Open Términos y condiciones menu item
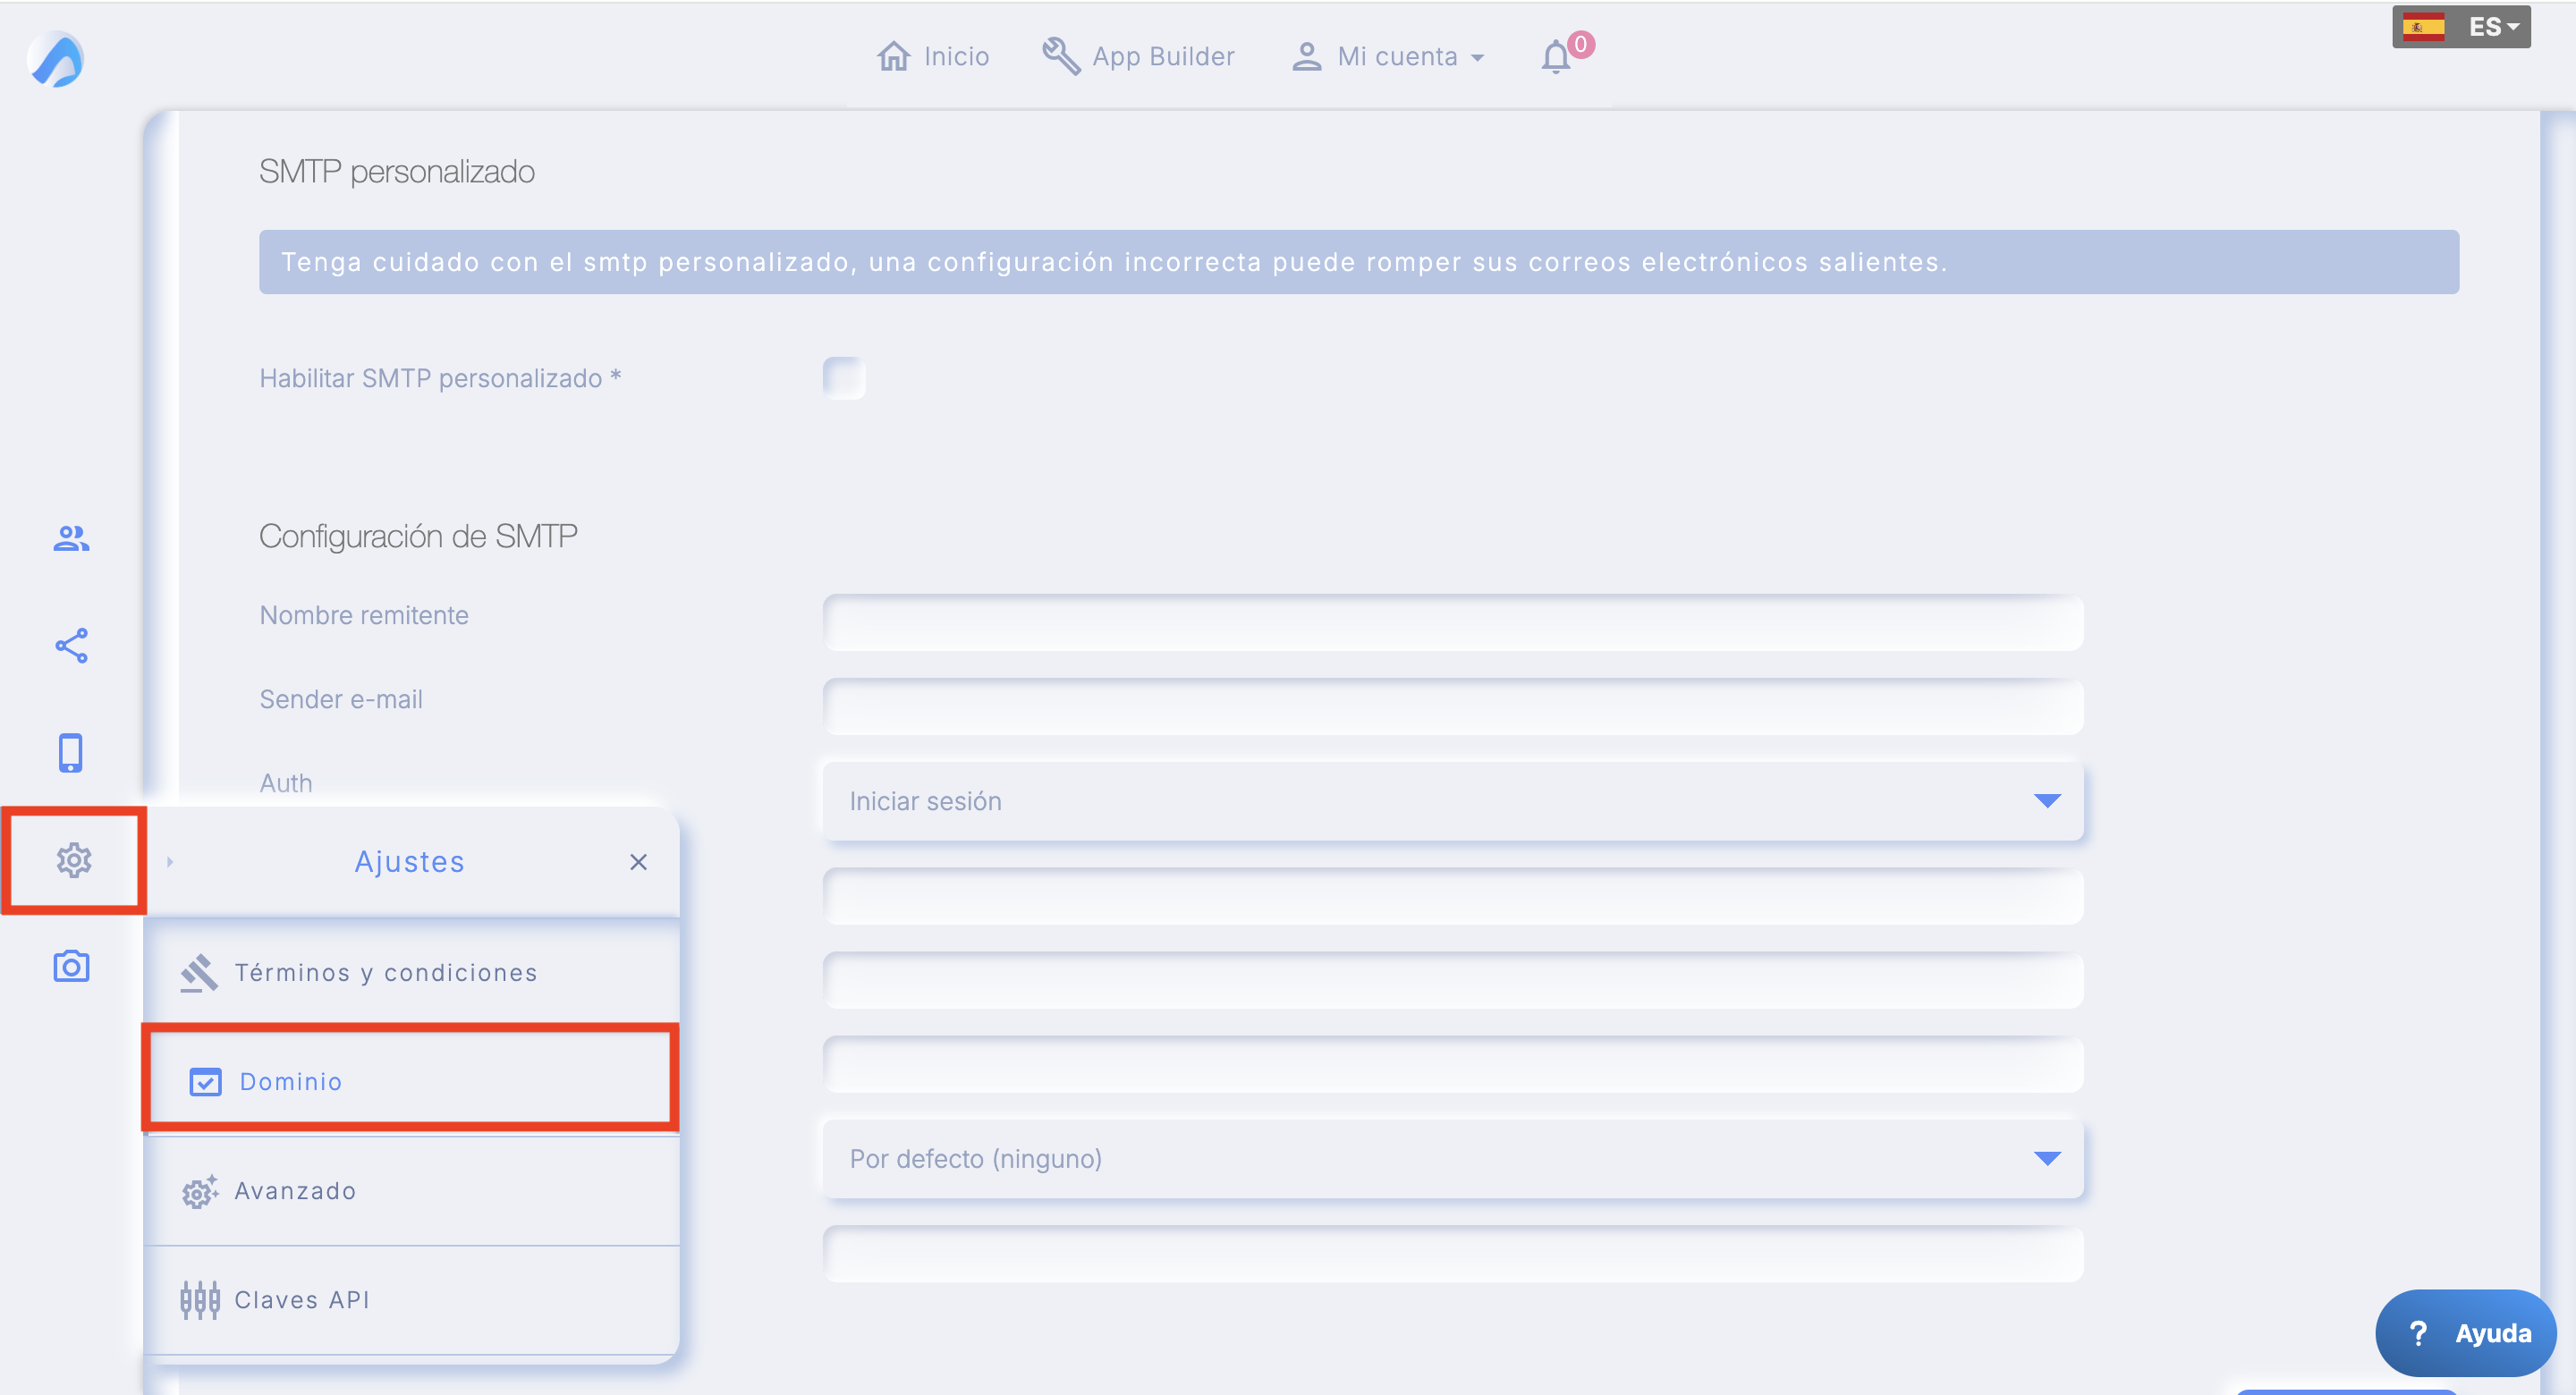 (x=411, y=973)
